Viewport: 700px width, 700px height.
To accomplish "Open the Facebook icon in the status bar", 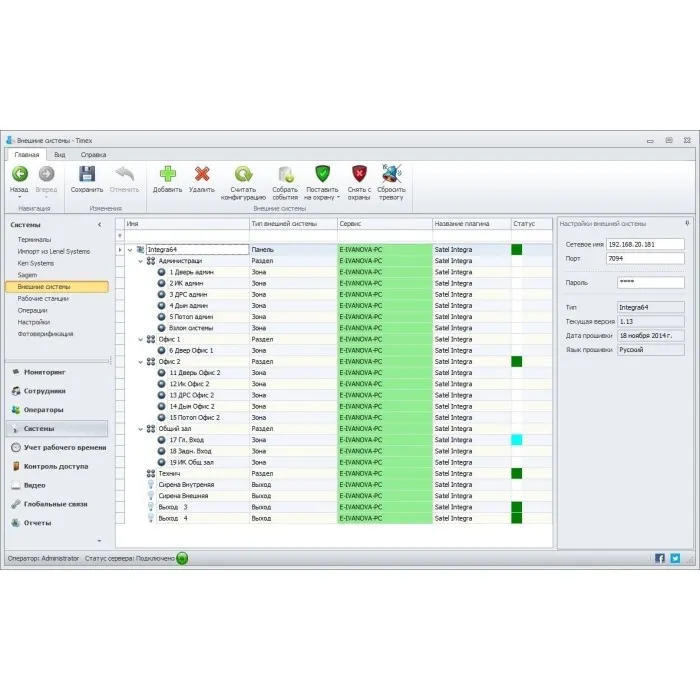I will (660, 558).
